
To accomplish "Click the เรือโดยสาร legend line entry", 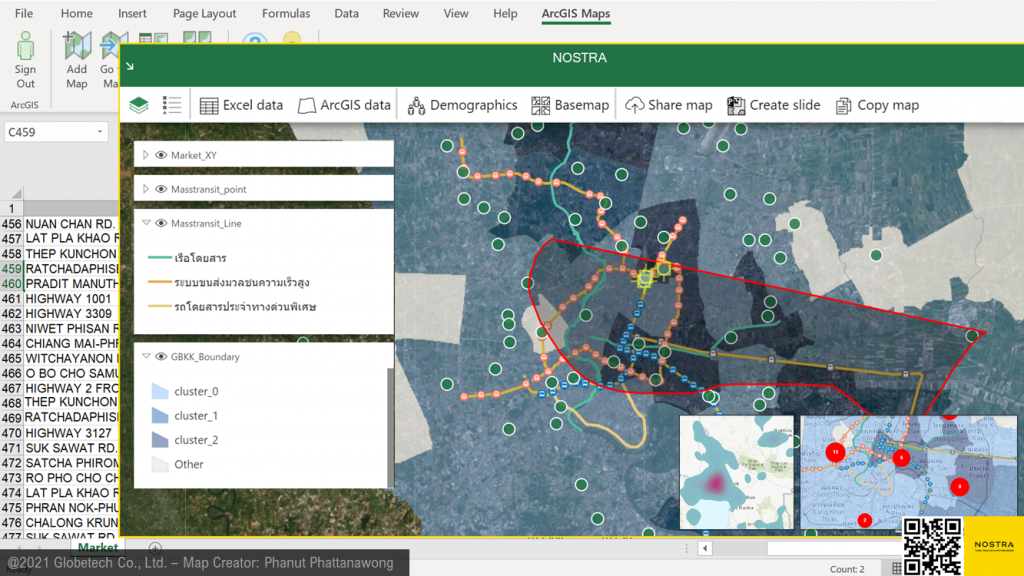I will click(x=187, y=258).
